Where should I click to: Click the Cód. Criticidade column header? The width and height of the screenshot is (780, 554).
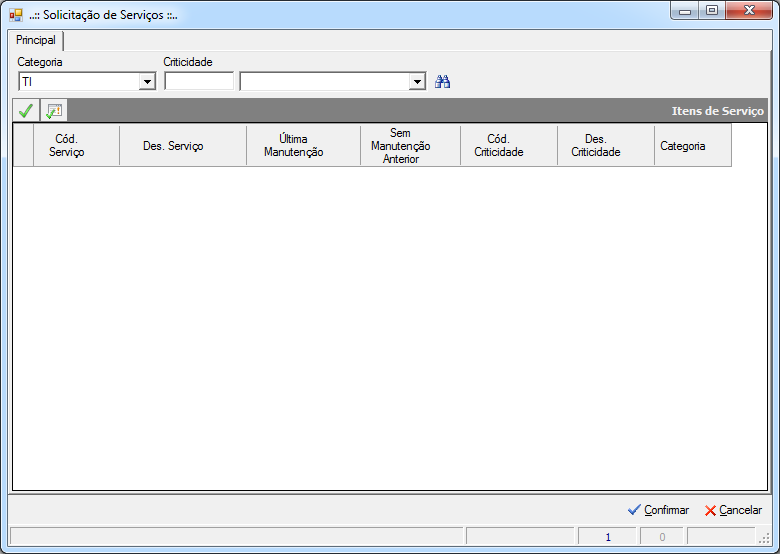click(x=509, y=145)
